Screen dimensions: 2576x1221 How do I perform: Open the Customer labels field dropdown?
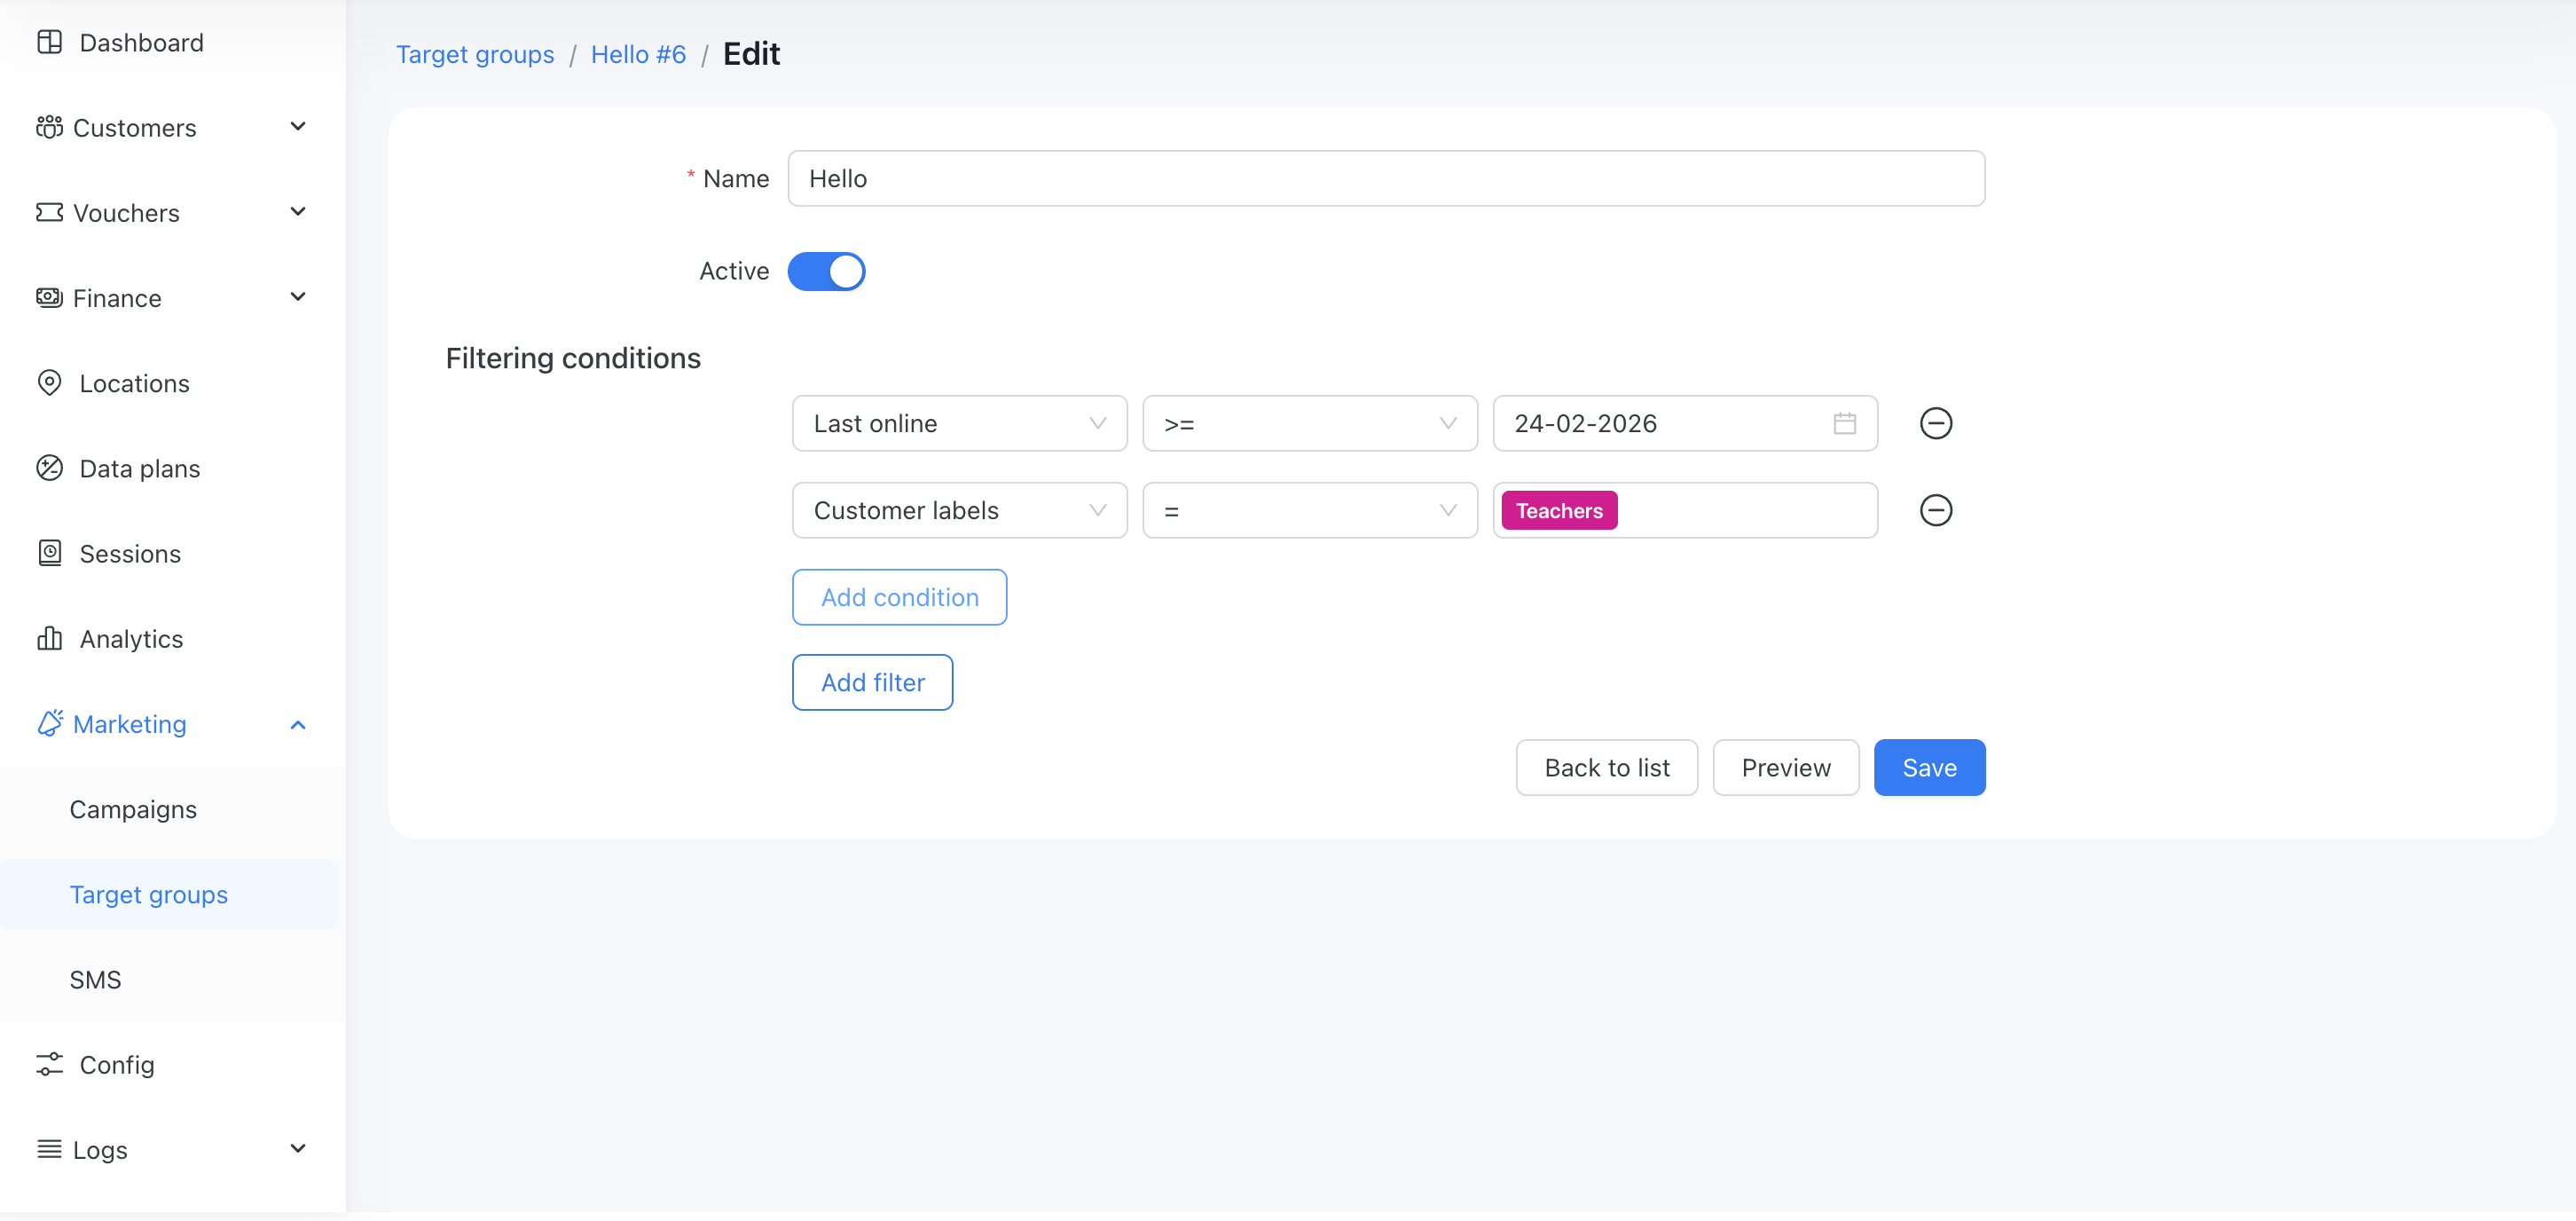click(x=959, y=510)
